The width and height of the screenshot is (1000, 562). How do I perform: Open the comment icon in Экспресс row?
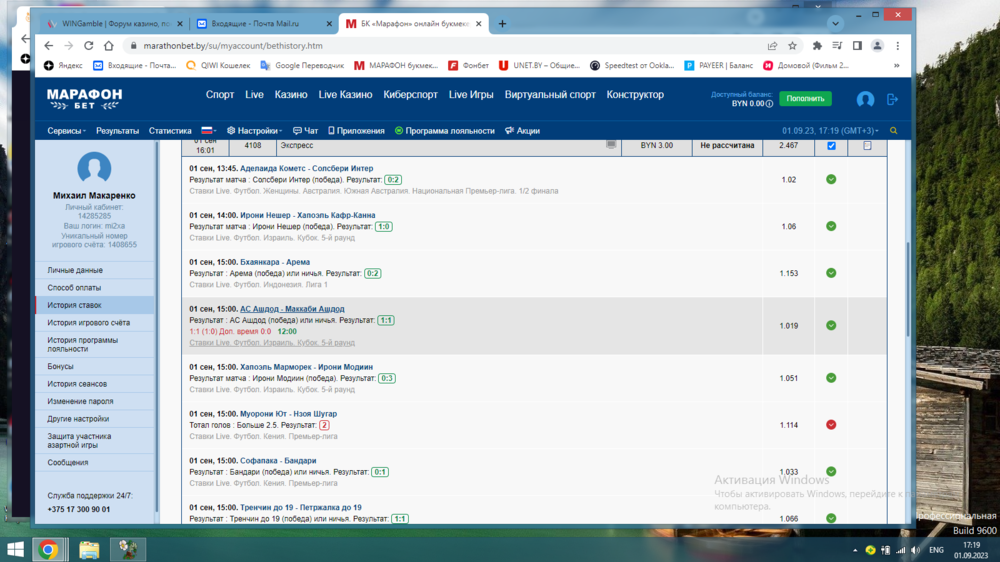(611, 145)
